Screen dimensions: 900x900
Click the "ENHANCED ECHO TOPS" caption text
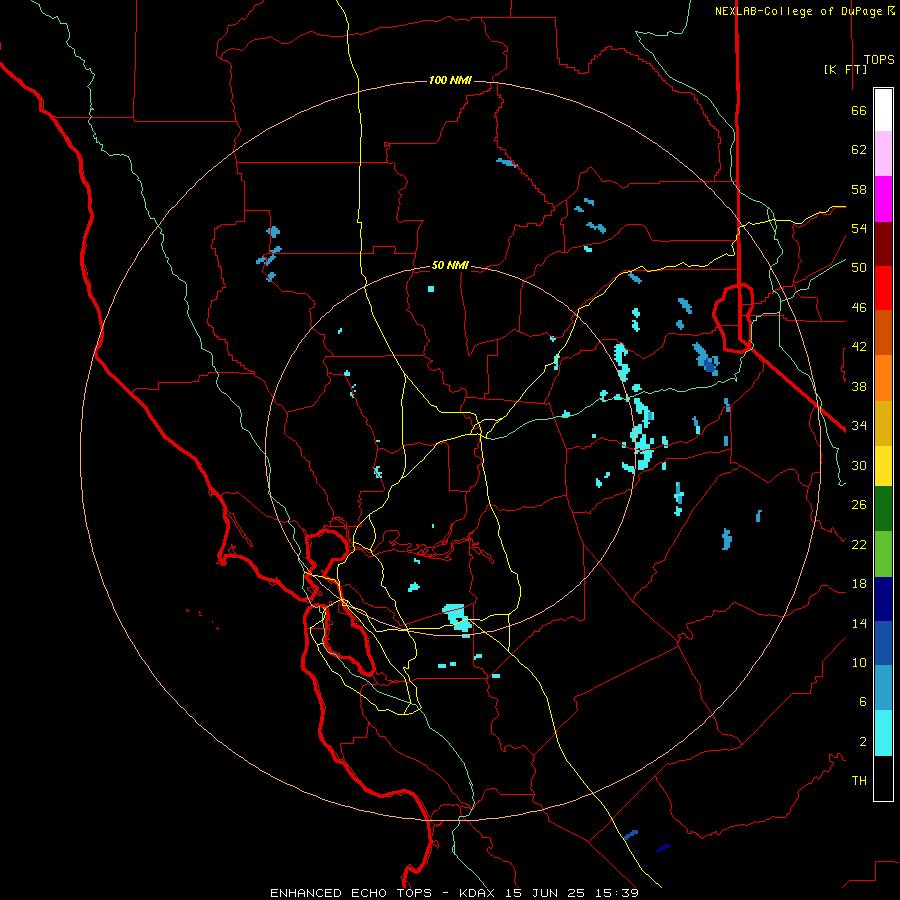click(351, 893)
